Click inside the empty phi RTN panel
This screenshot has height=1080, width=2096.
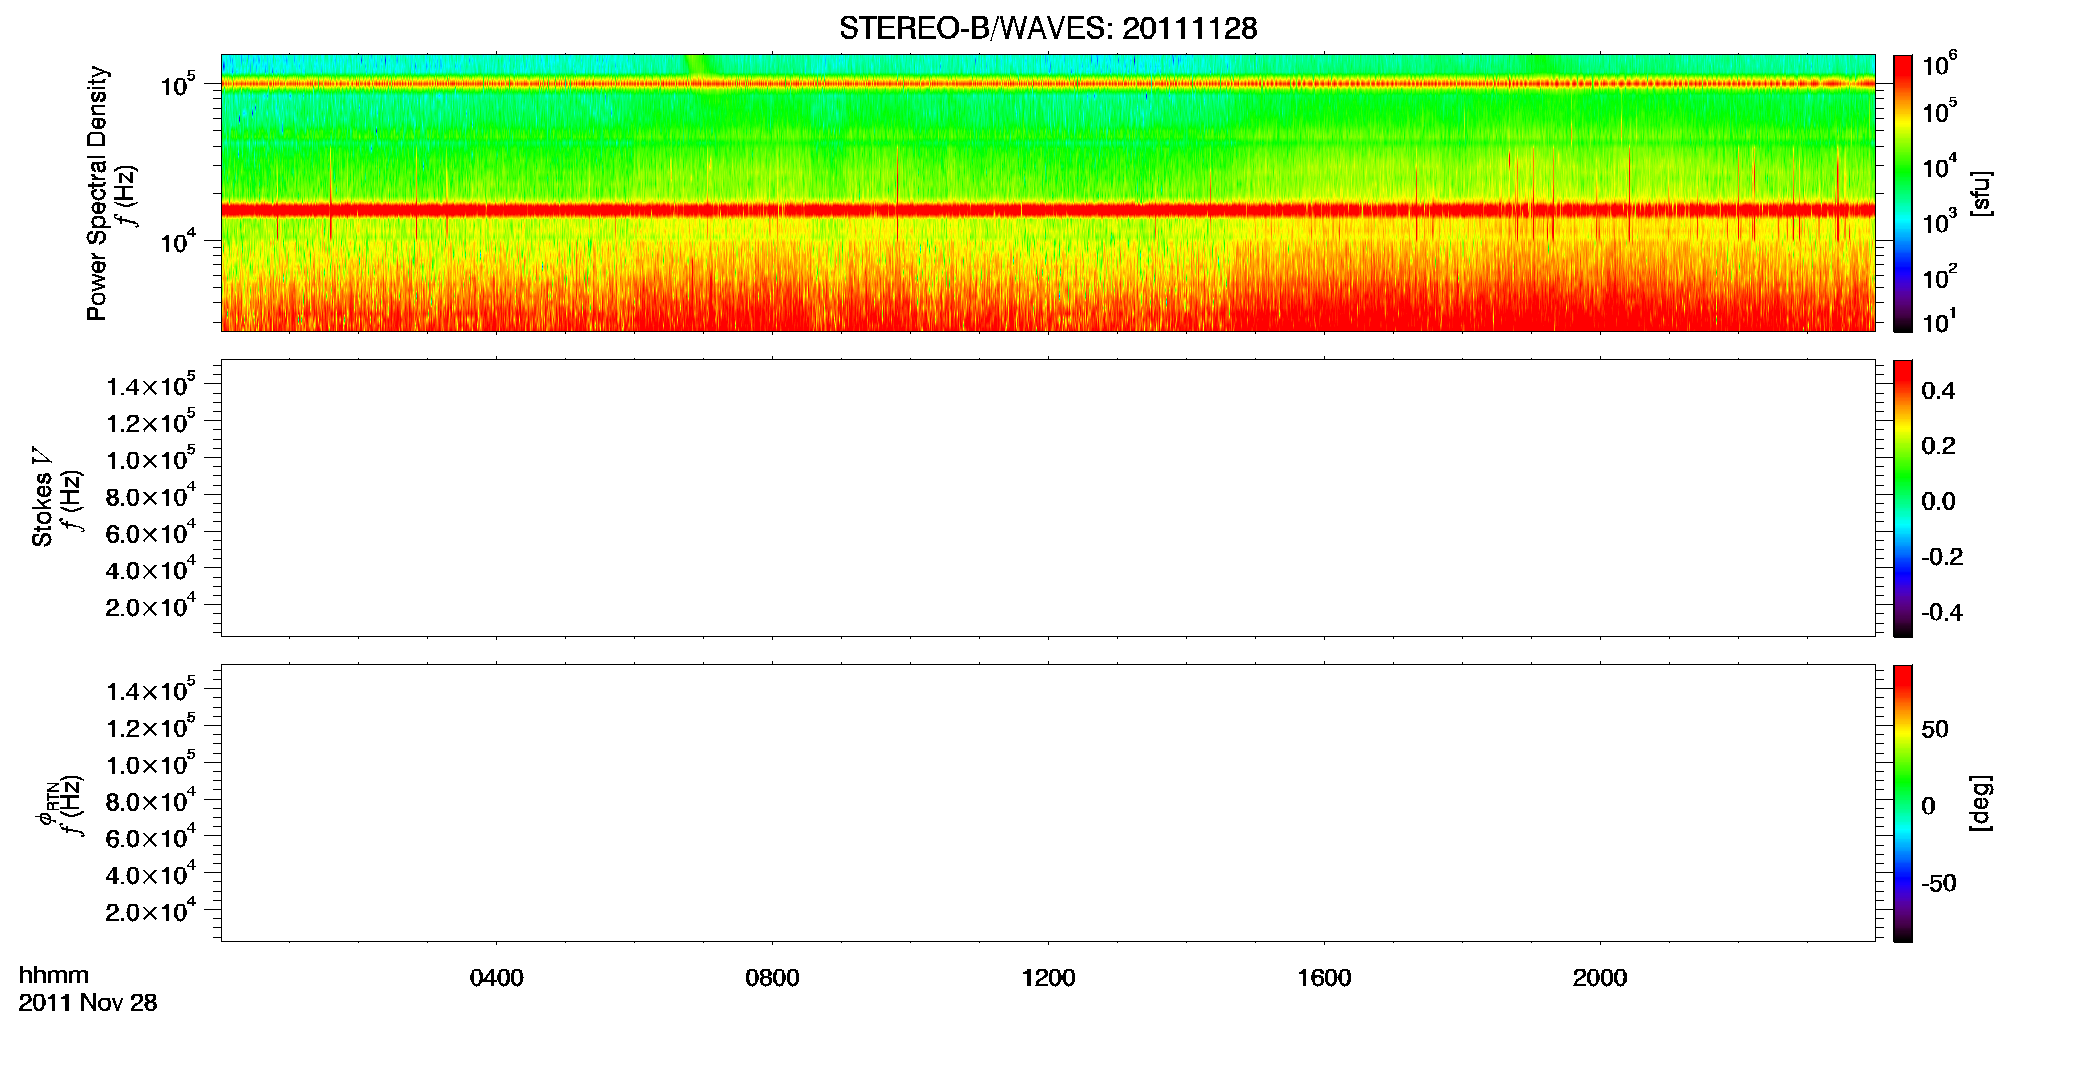coord(1048,803)
